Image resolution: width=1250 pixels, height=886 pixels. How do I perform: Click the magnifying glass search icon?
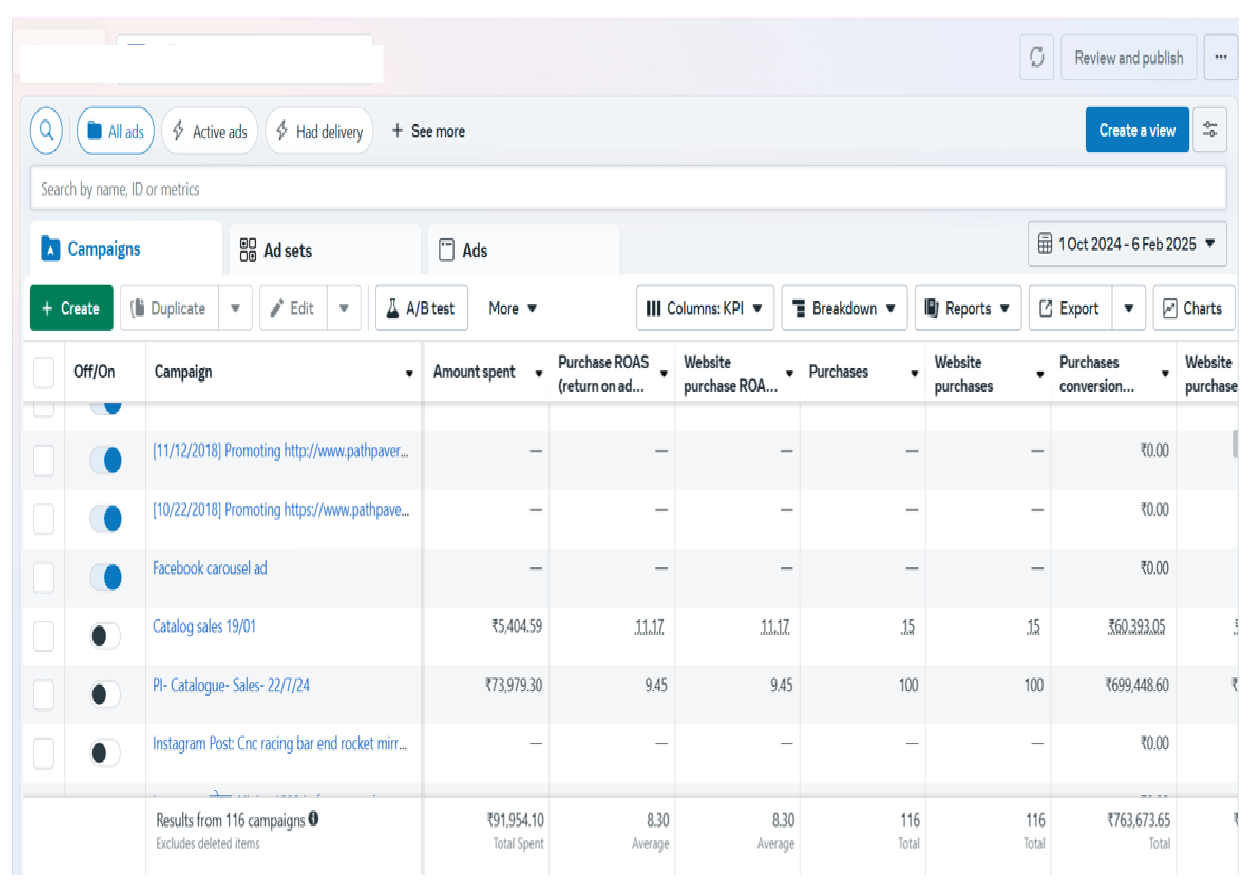click(x=46, y=131)
